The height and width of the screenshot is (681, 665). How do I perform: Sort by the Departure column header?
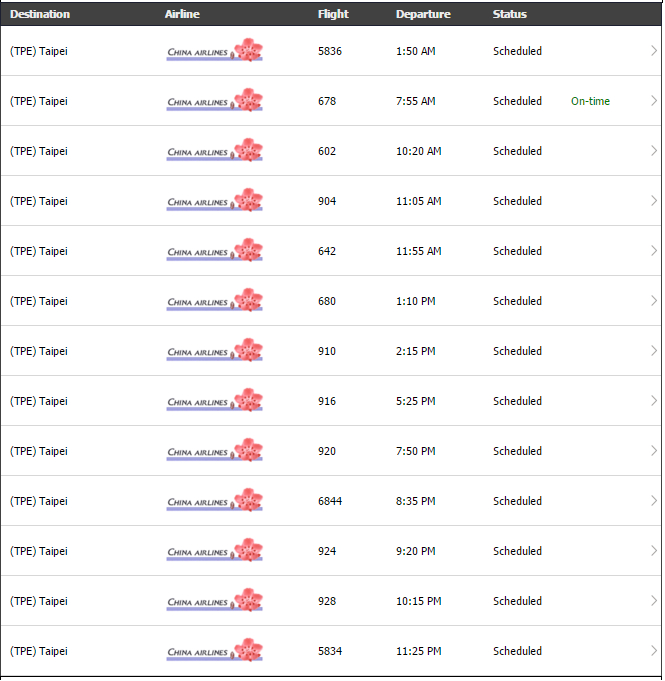[x=423, y=14]
